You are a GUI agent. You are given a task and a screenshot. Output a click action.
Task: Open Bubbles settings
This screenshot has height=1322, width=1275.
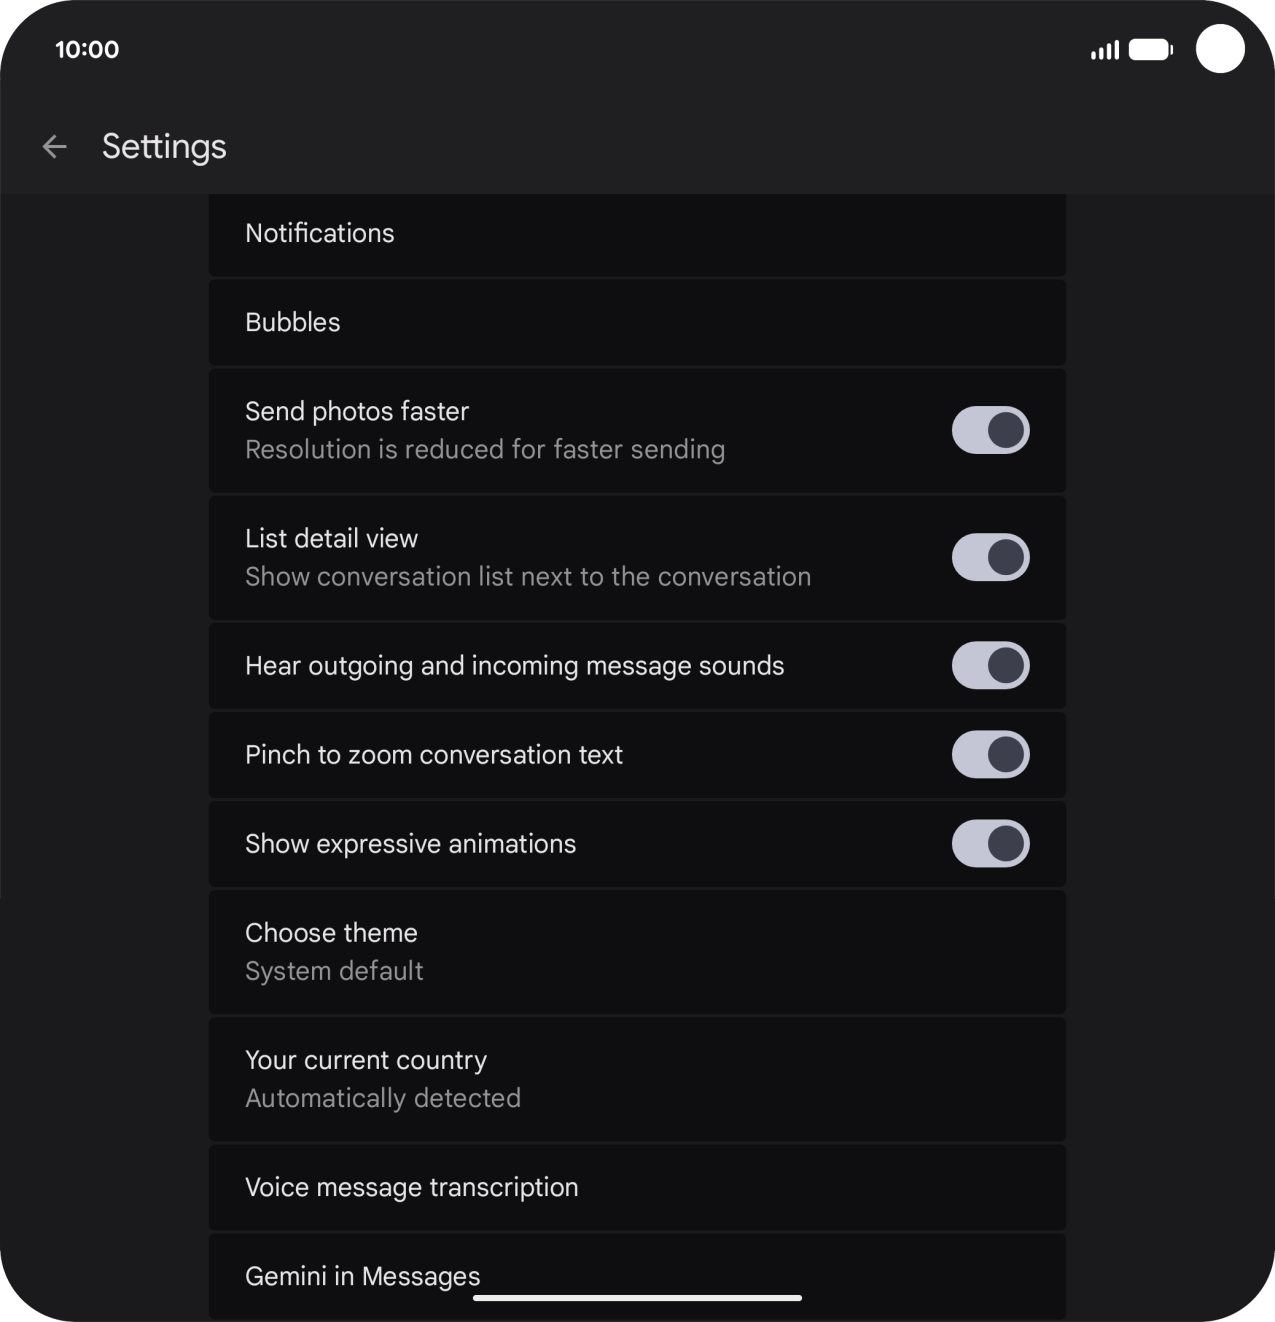[x=637, y=322]
